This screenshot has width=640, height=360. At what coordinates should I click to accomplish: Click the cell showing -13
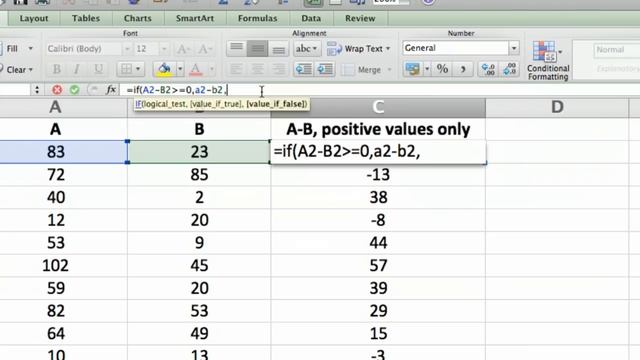378,175
